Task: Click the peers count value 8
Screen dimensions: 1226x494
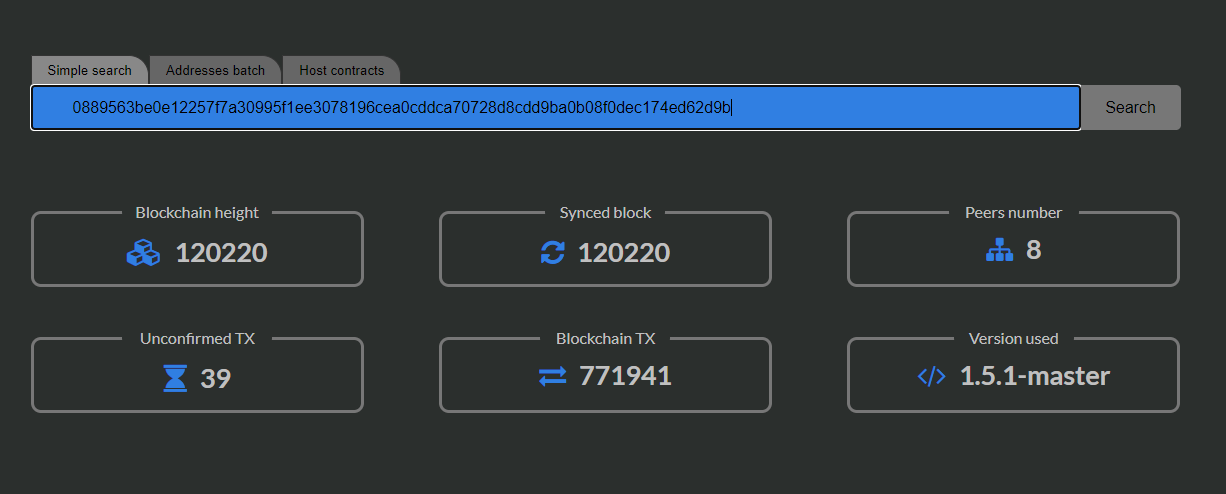Action: pos(1033,250)
